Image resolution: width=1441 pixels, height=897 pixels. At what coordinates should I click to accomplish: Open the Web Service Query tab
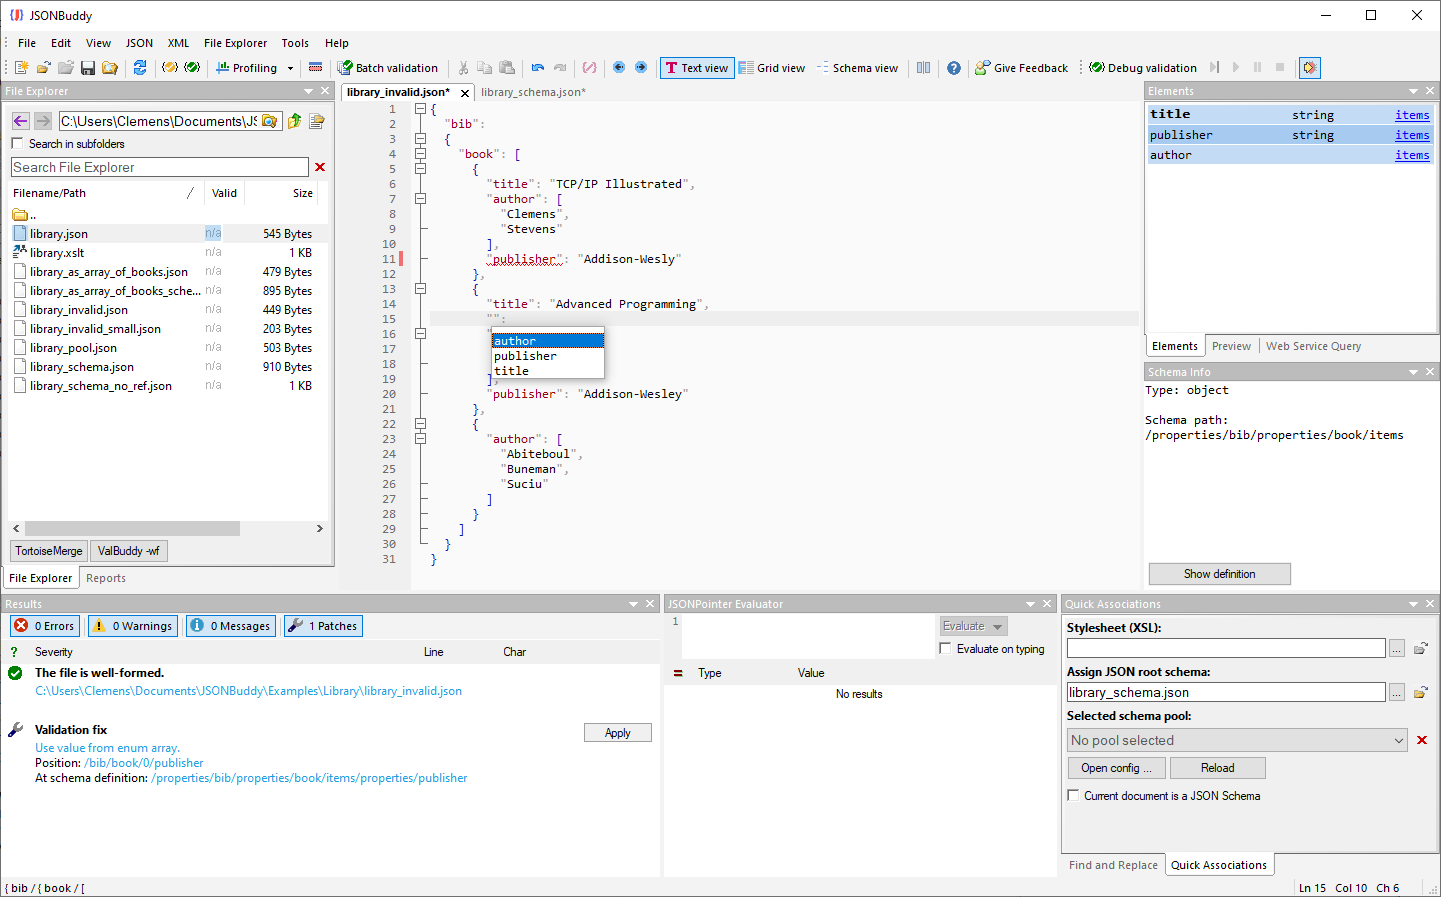1313,346
